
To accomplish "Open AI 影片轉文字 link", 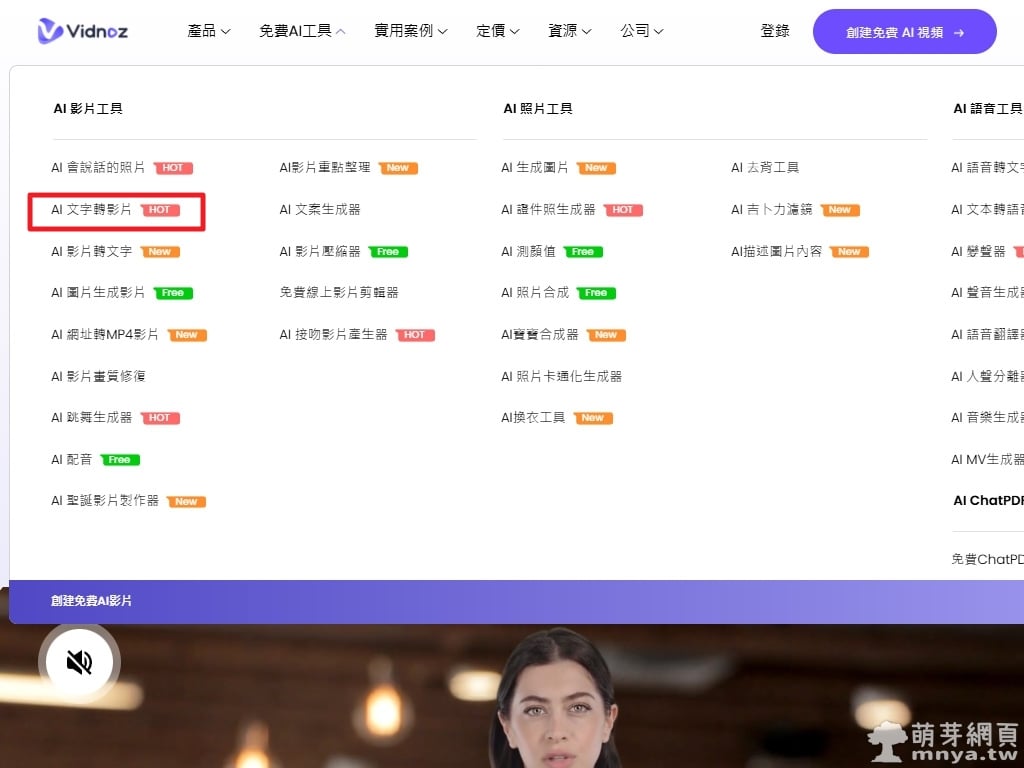I will click(92, 252).
